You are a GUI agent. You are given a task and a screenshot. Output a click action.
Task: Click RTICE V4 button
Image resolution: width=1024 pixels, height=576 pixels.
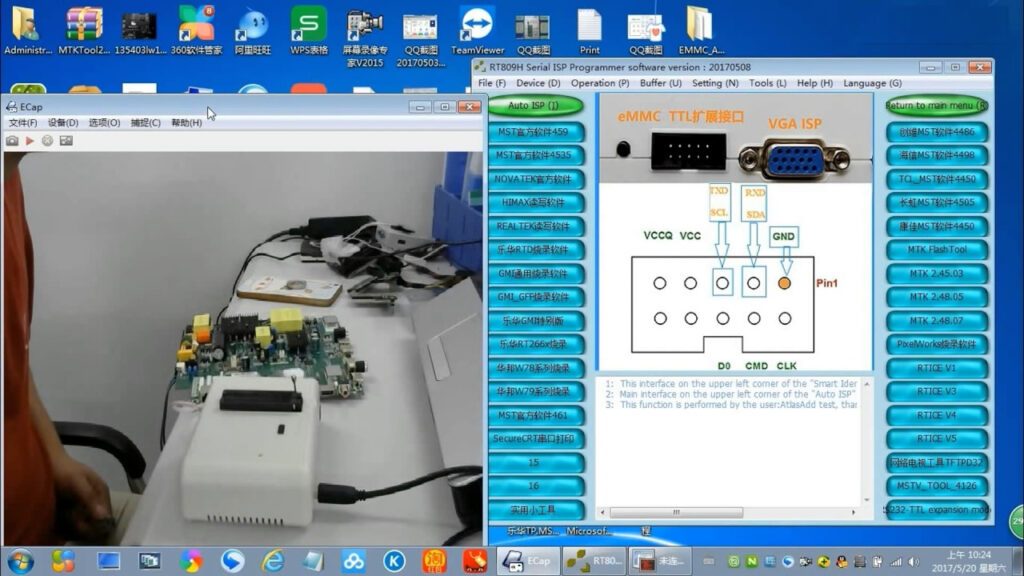tap(936, 415)
